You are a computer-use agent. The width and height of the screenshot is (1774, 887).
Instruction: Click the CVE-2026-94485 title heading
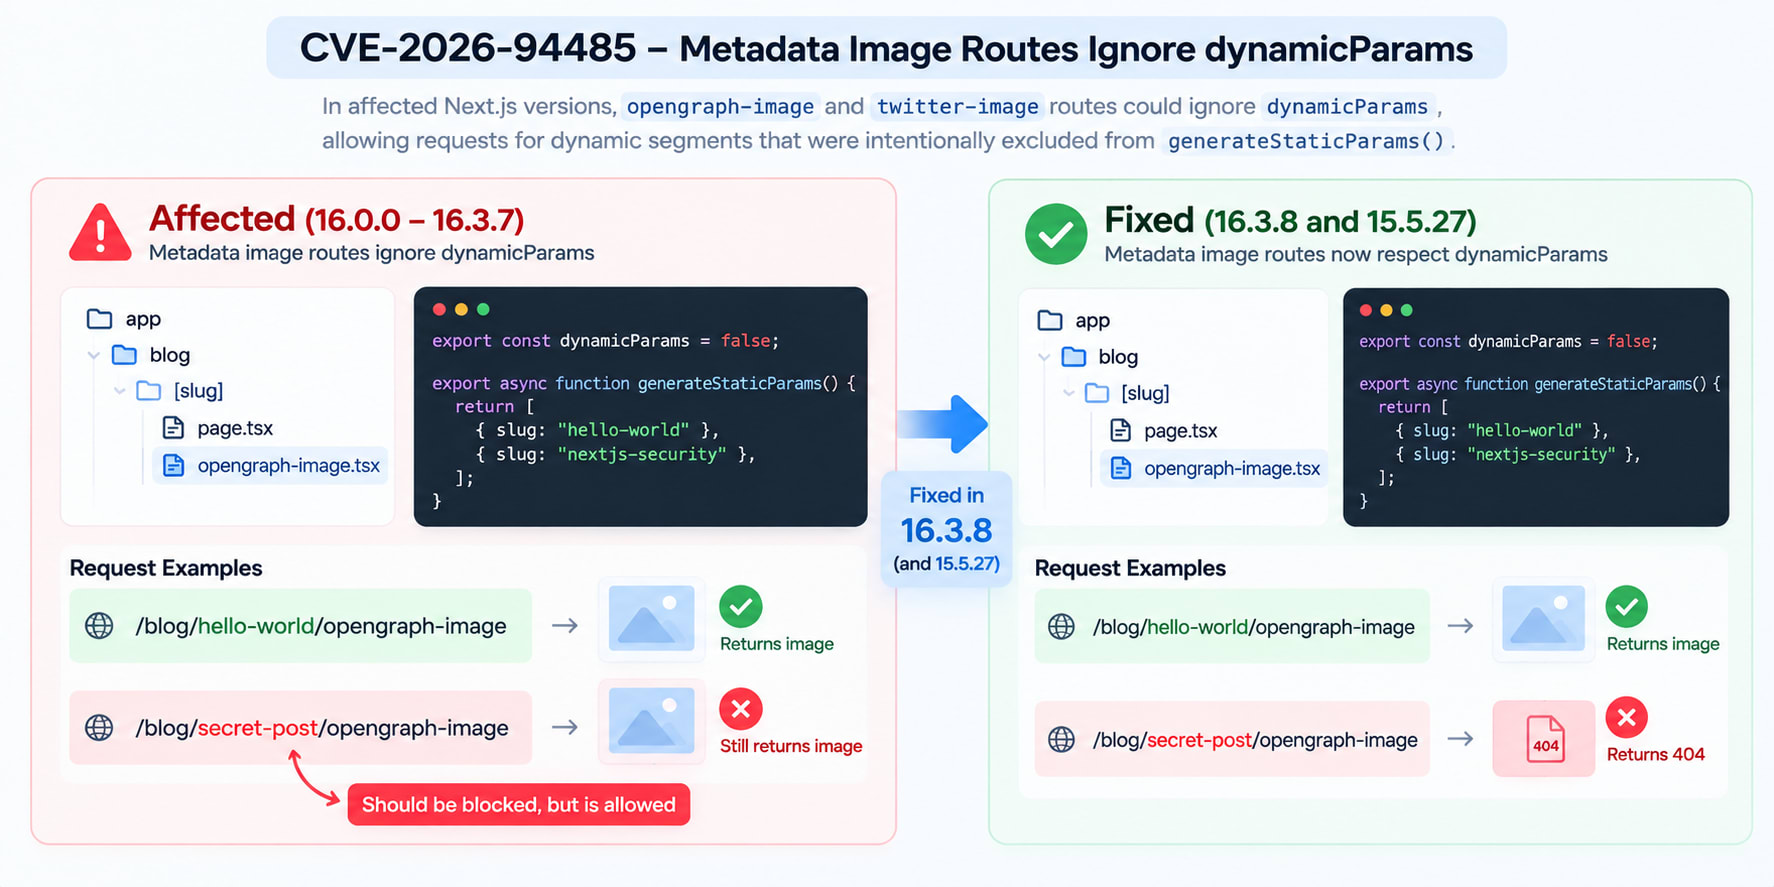coord(886,48)
